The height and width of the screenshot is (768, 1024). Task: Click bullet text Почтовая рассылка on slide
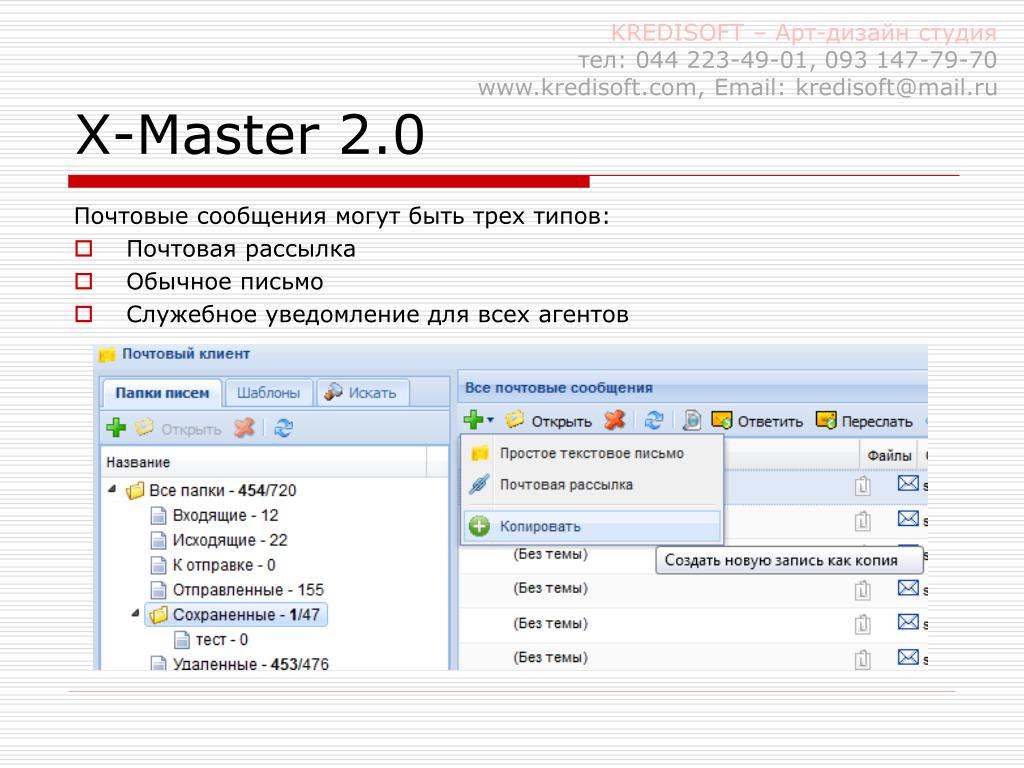[x=241, y=249]
